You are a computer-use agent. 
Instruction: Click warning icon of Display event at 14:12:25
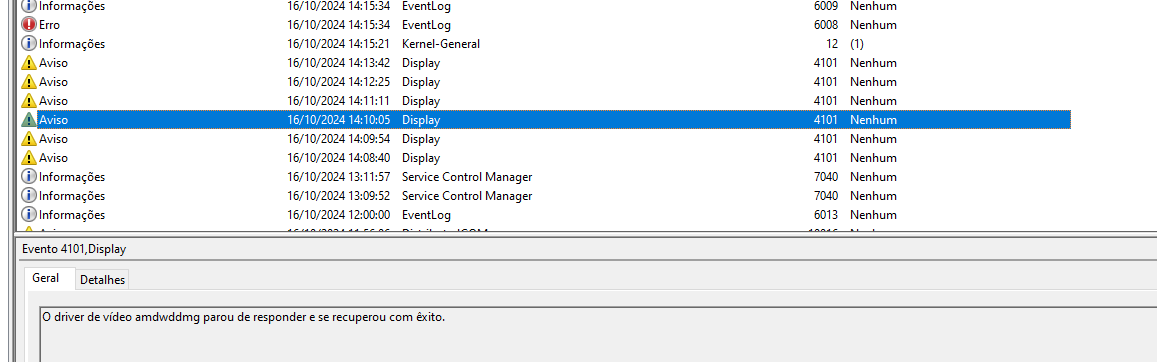(x=30, y=82)
